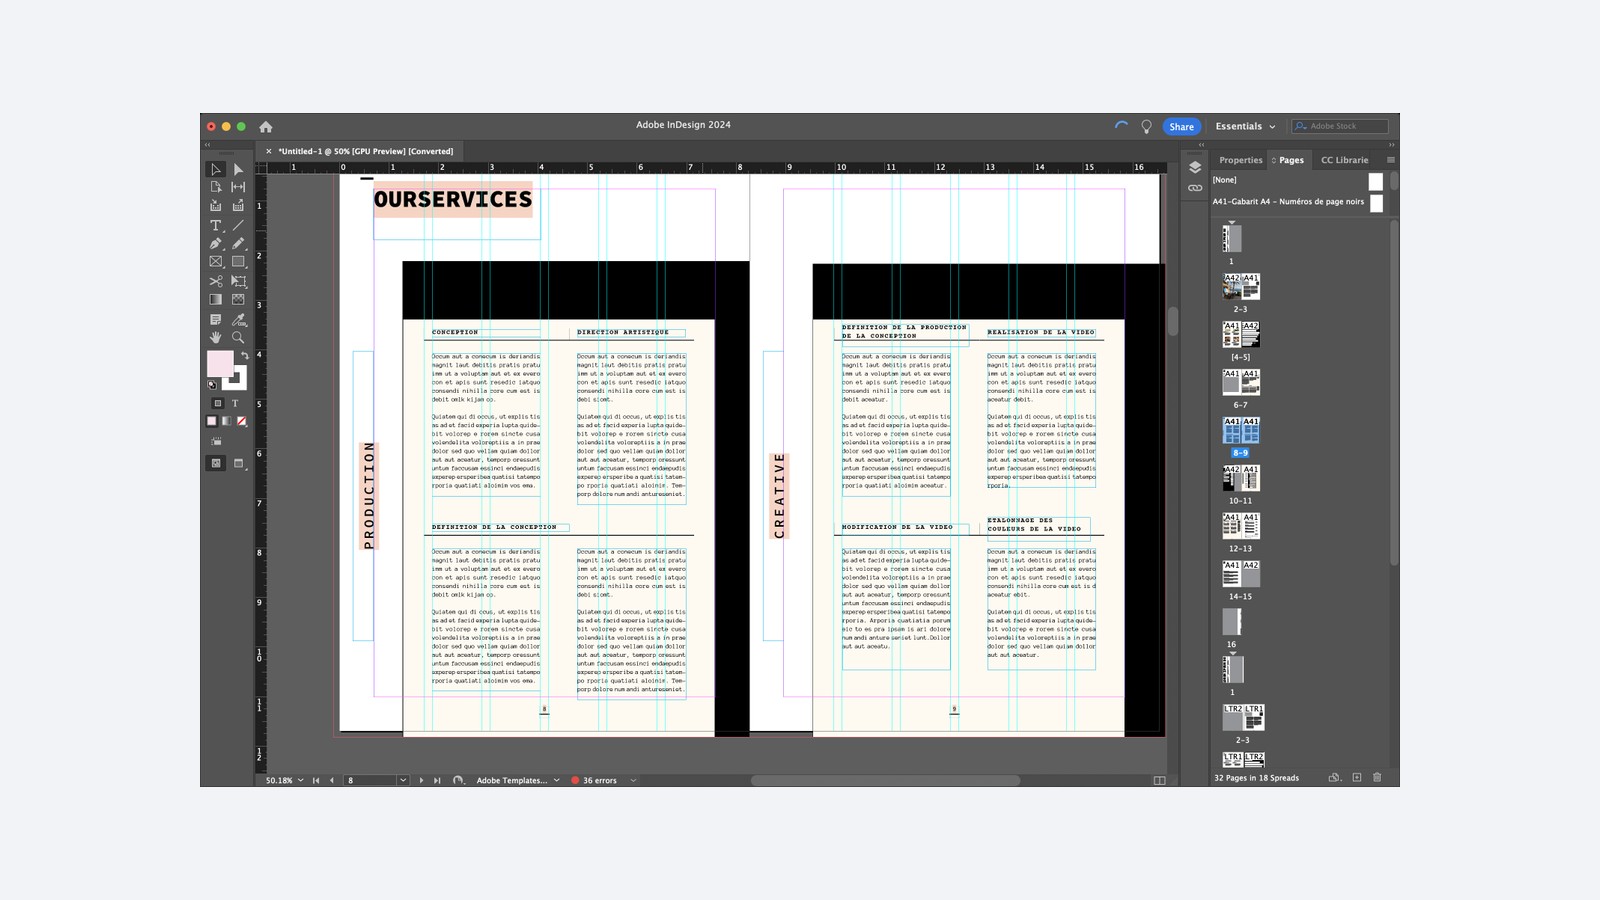This screenshot has width=1600, height=900.
Task: Select the Rectangle Frame tool
Action: click(x=215, y=262)
